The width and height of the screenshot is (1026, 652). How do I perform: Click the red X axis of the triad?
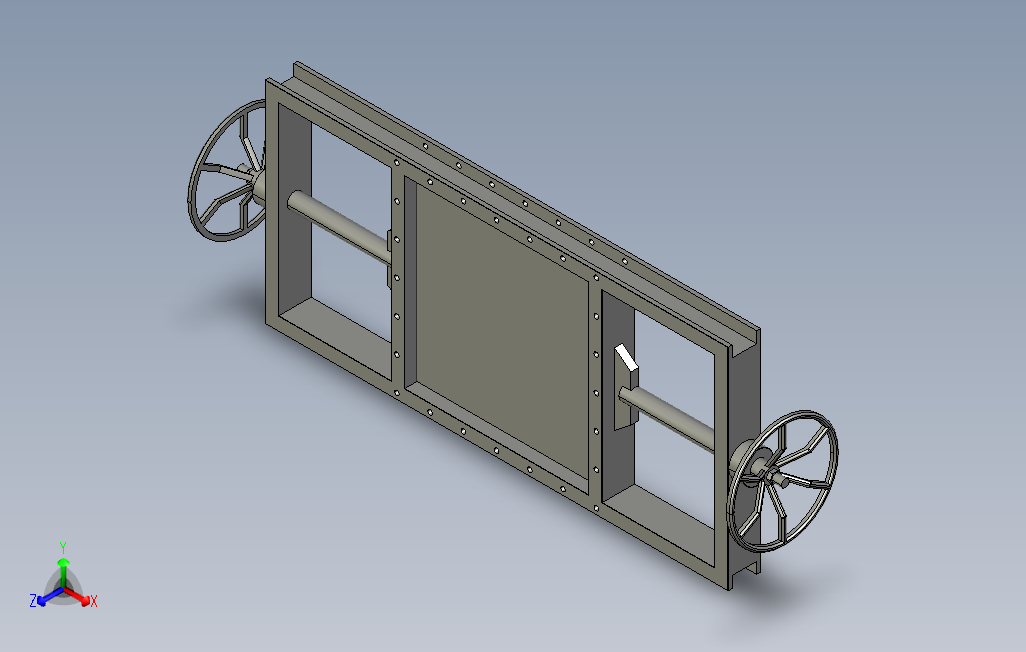(80, 596)
